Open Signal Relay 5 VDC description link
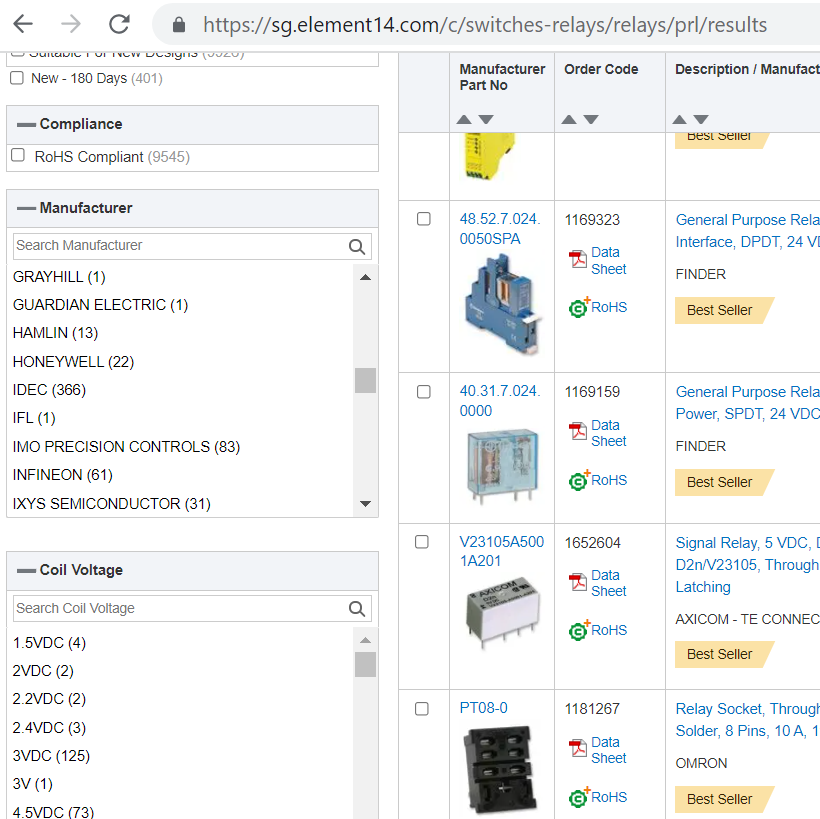 tap(748, 565)
